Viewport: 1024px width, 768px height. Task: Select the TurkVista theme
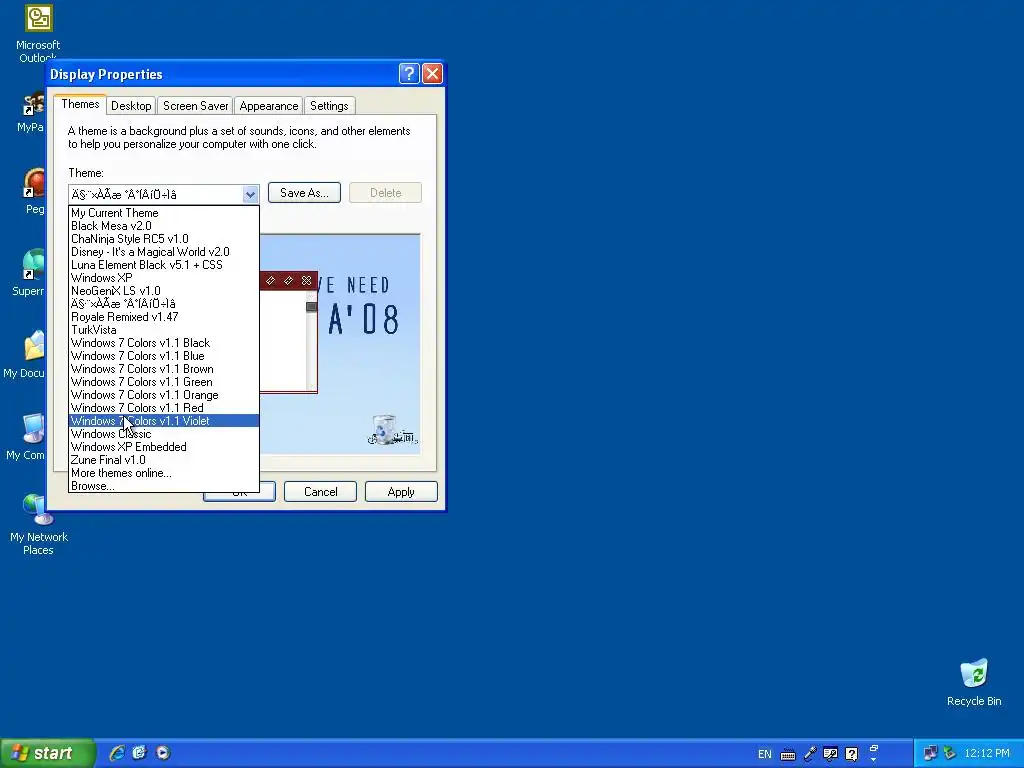pos(164,330)
